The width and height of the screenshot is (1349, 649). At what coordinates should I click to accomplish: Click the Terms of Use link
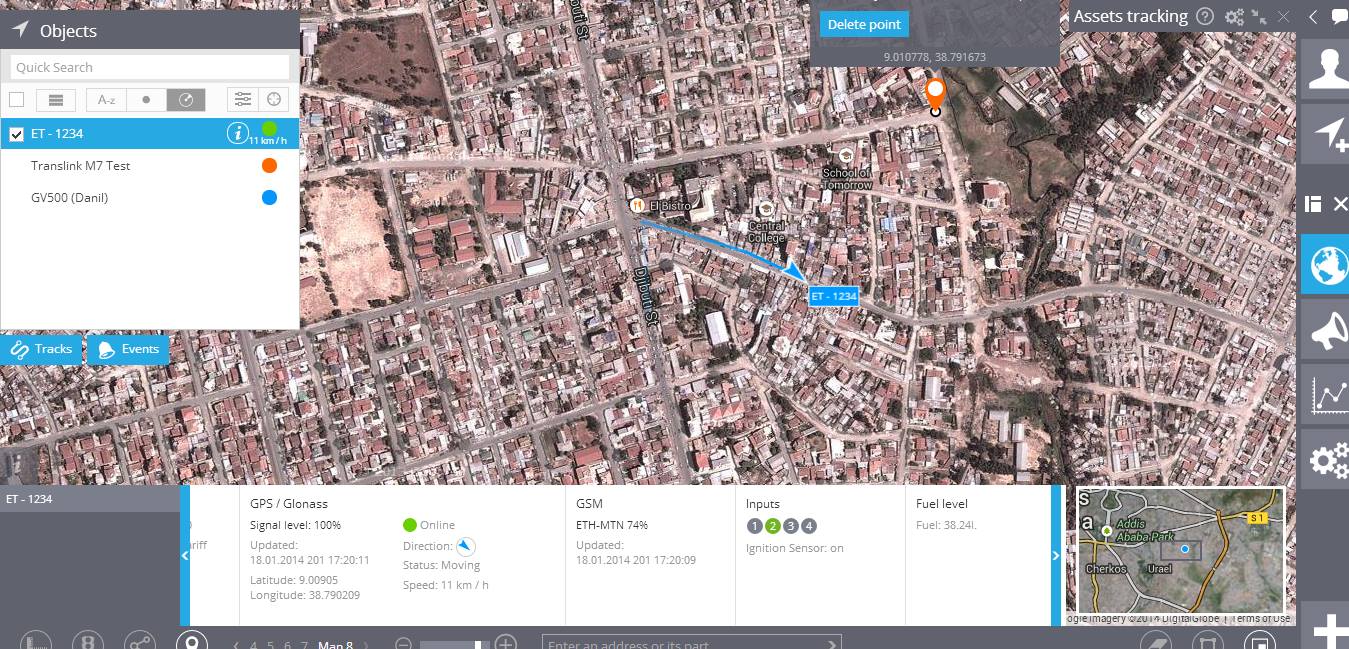pyautogui.click(x=1261, y=618)
